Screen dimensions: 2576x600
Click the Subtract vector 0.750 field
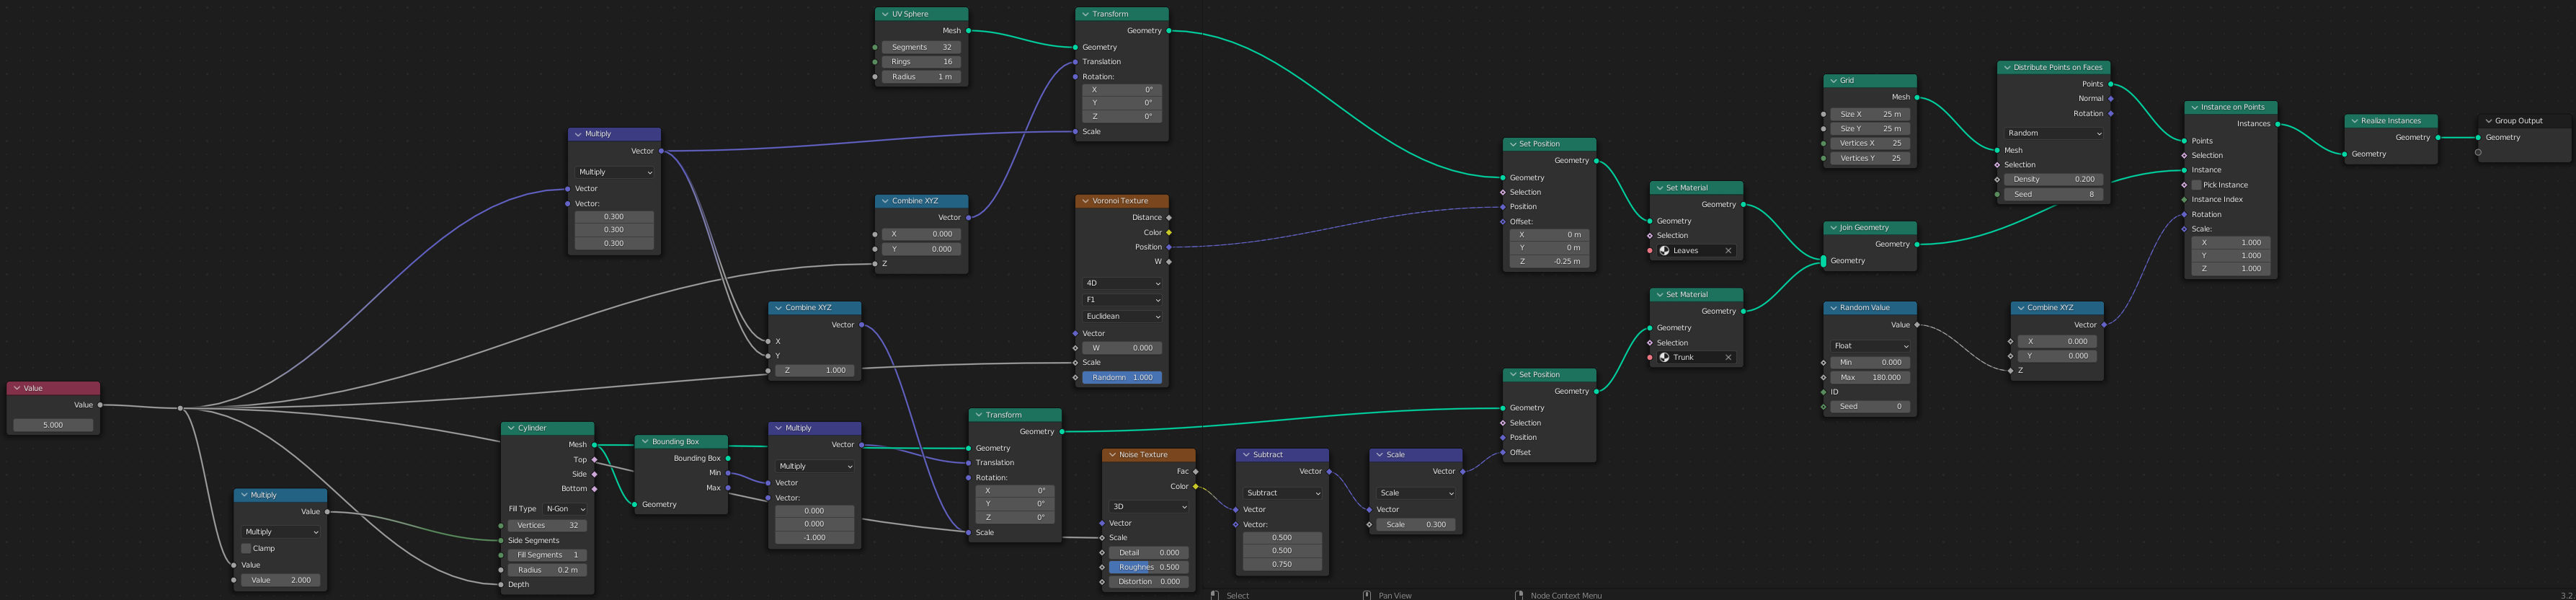click(1283, 565)
